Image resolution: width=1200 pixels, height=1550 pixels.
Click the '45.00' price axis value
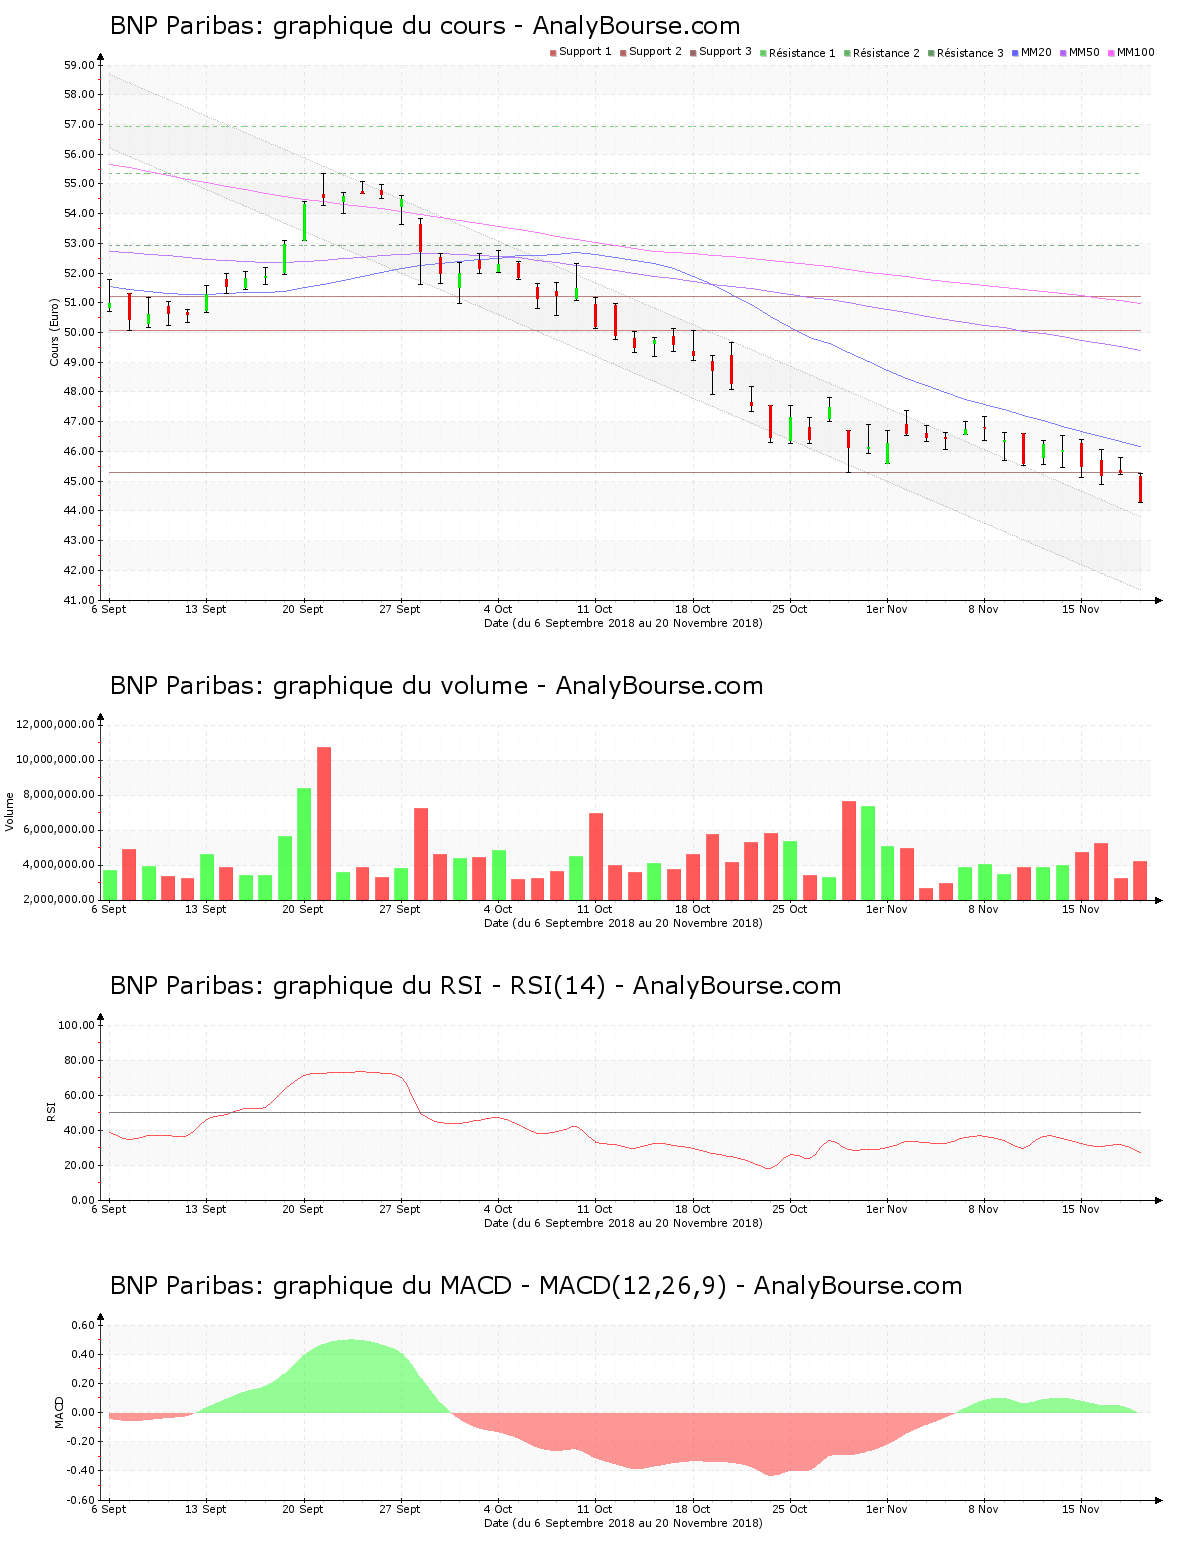tap(79, 481)
